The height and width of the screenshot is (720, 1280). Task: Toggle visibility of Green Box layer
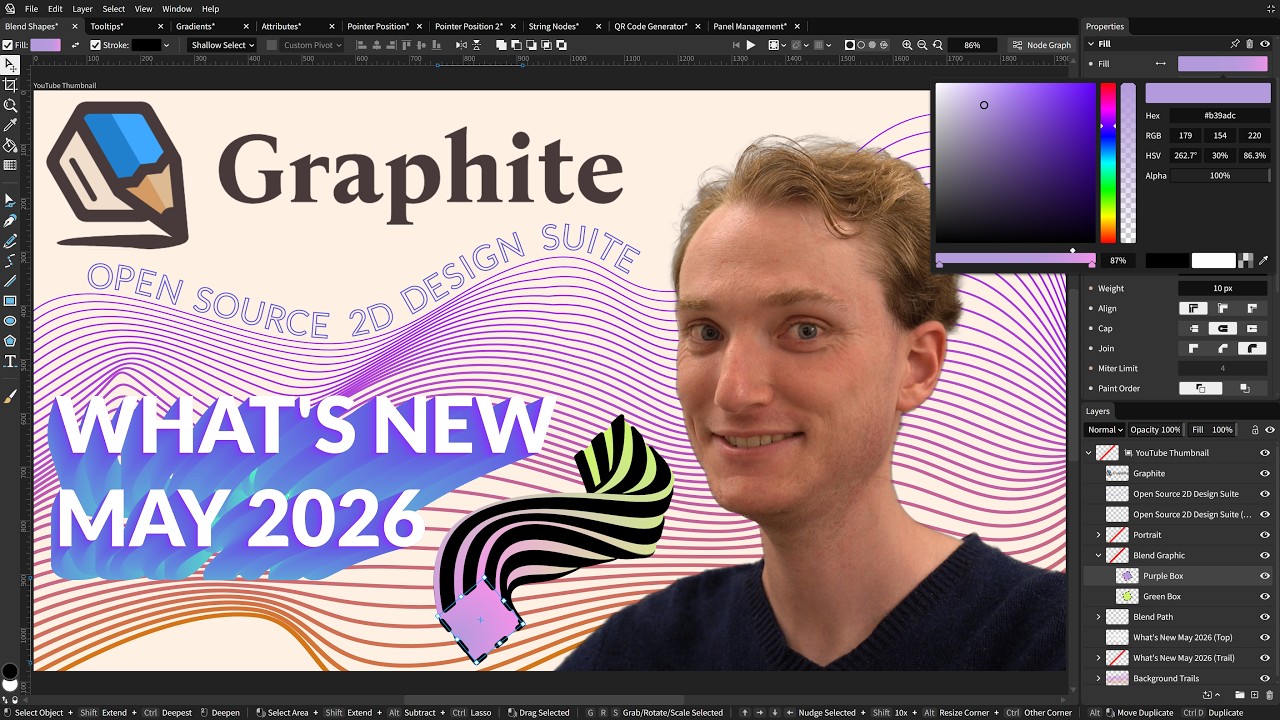(1265, 596)
